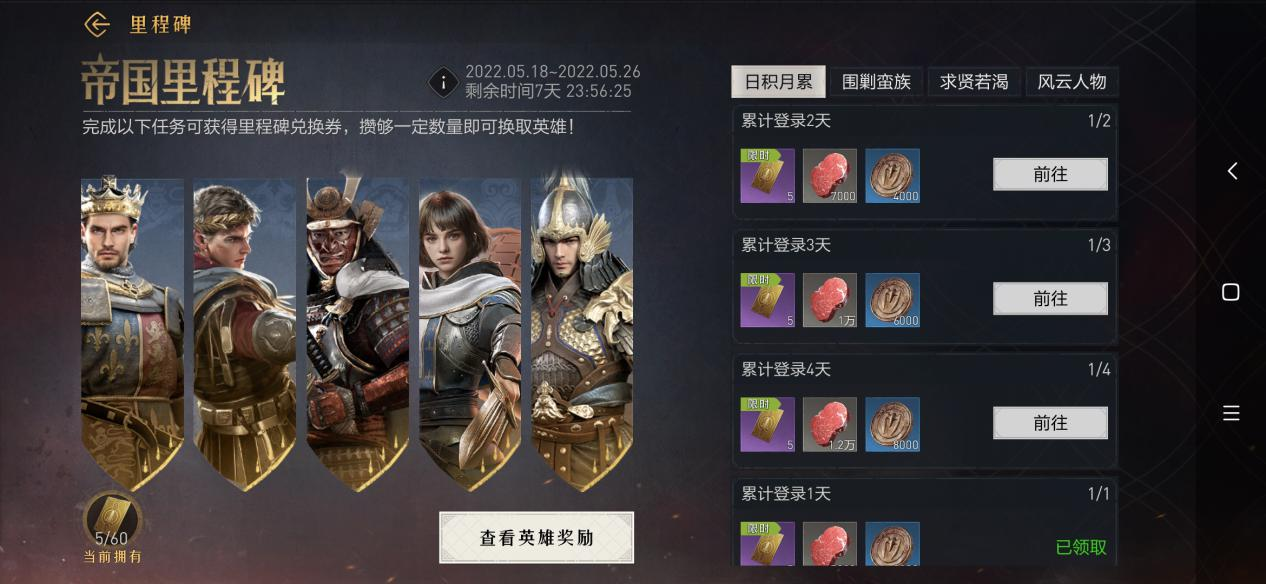Select the short-haired female knight banner
1266x584 pixels.
click(469, 330)
